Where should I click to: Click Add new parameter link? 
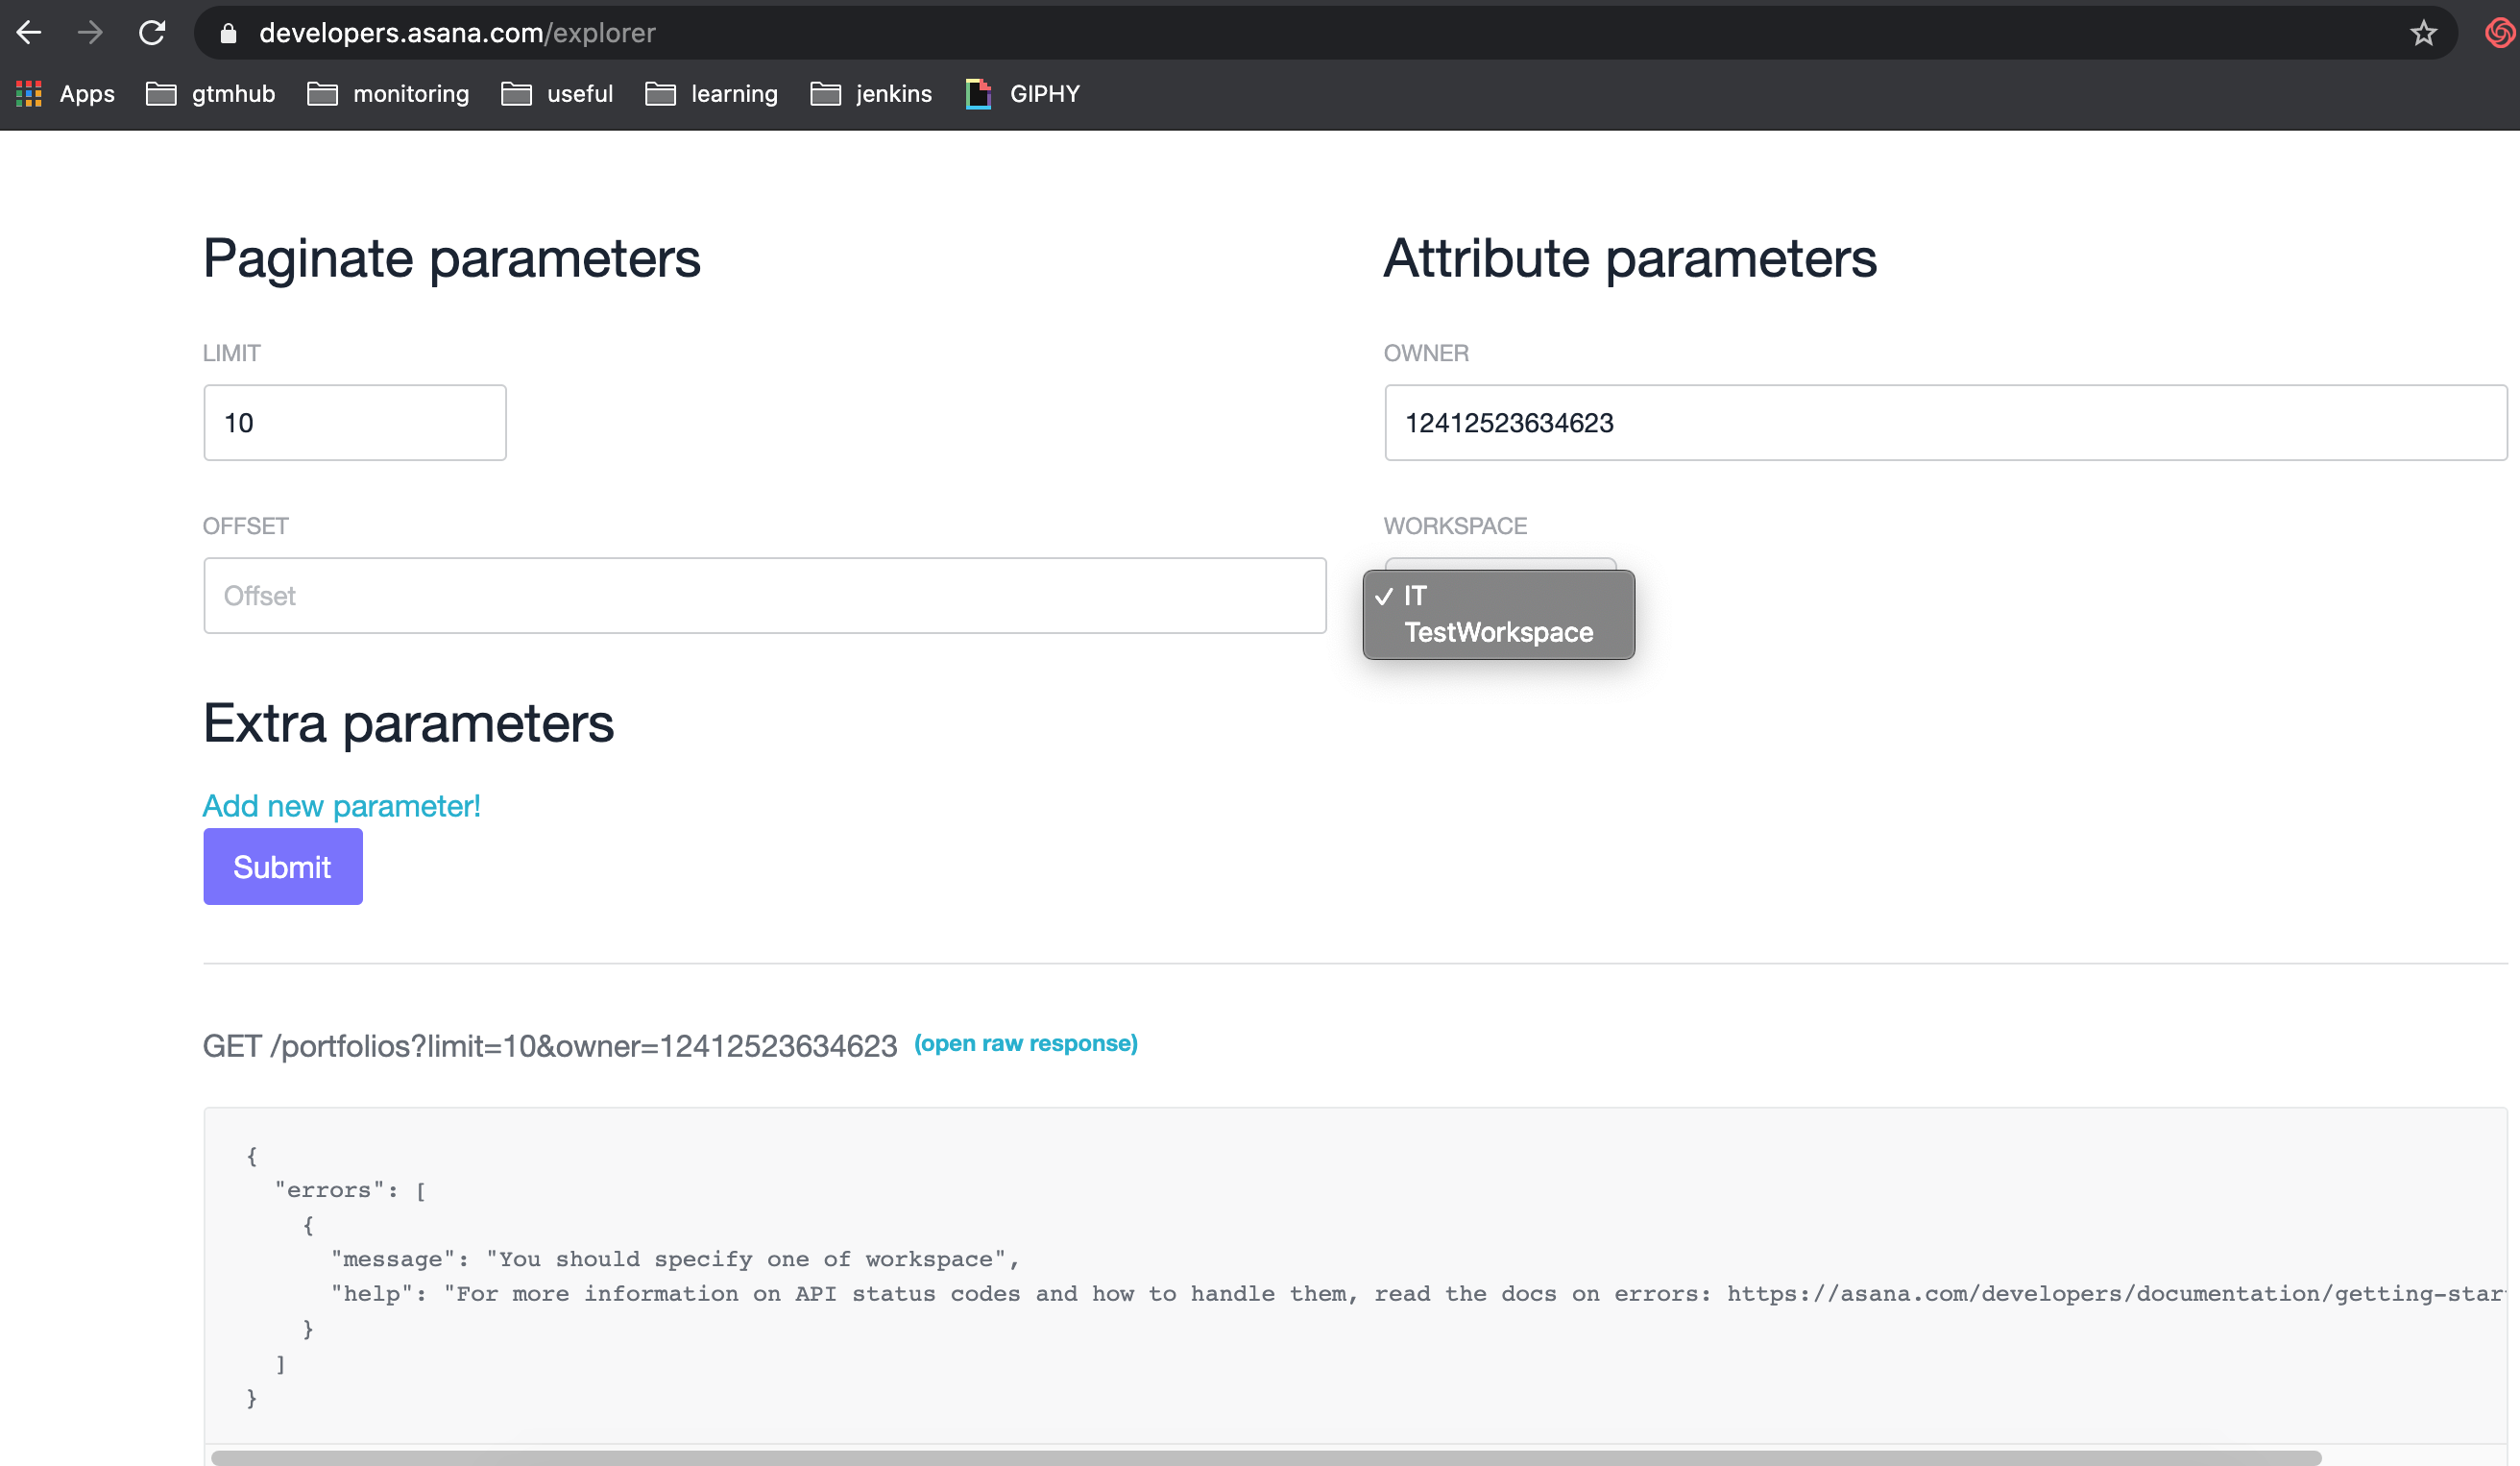coord(341,806)
